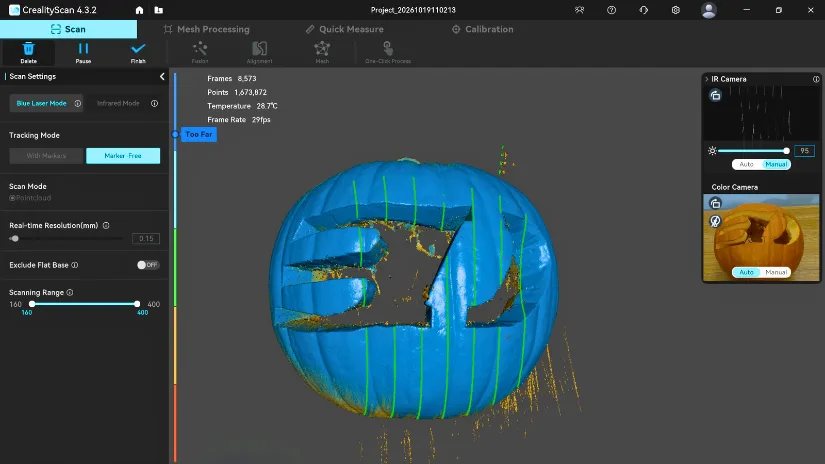The height and width of the screenshot is (464, 825).
Task: Click the Scanning Range maximum handle
Action: coord(137,304)
